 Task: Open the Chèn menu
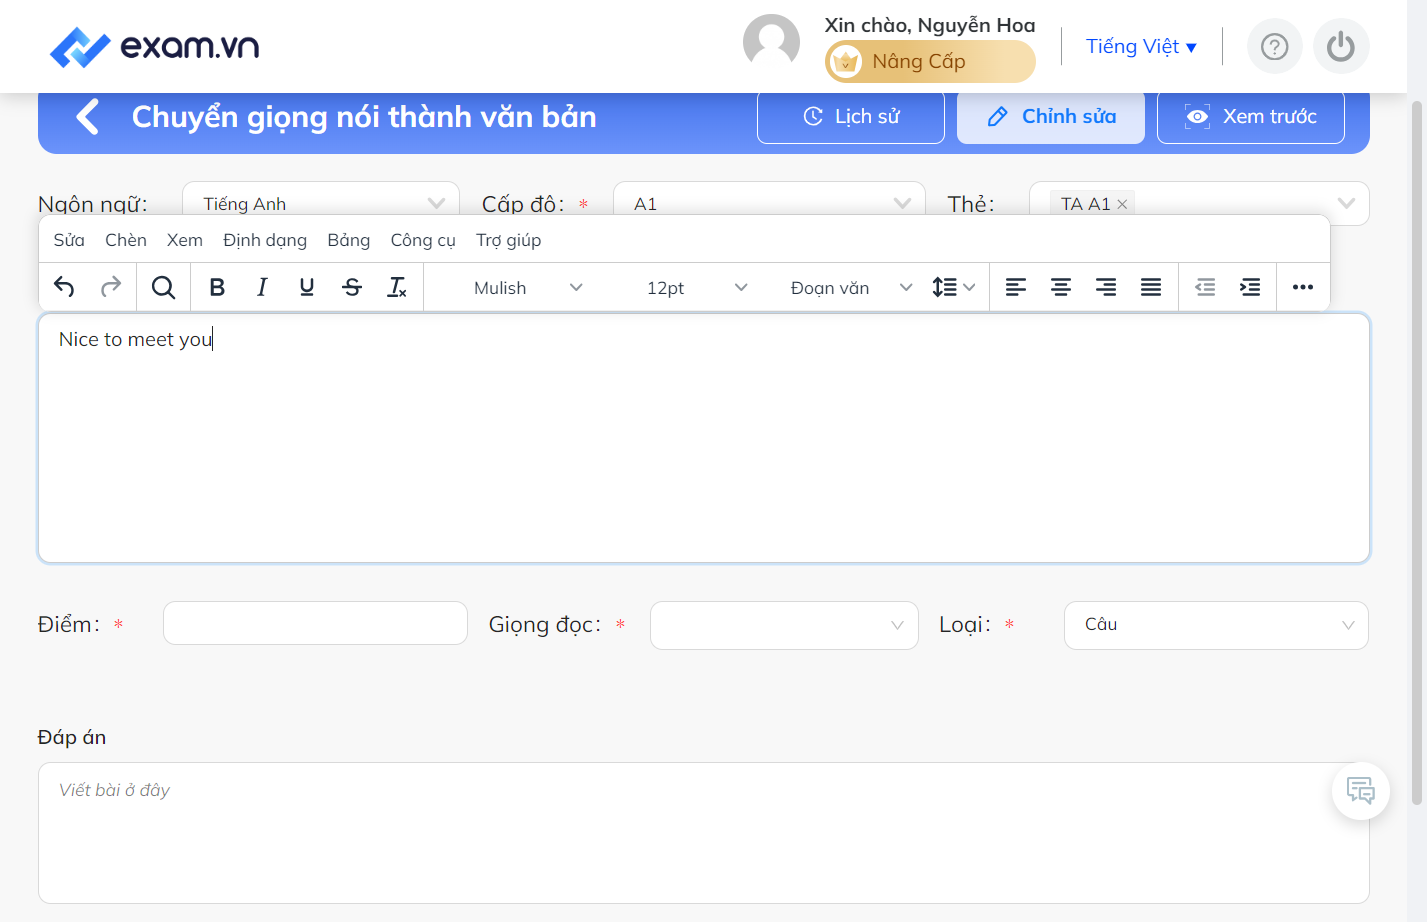coord(126,240)
